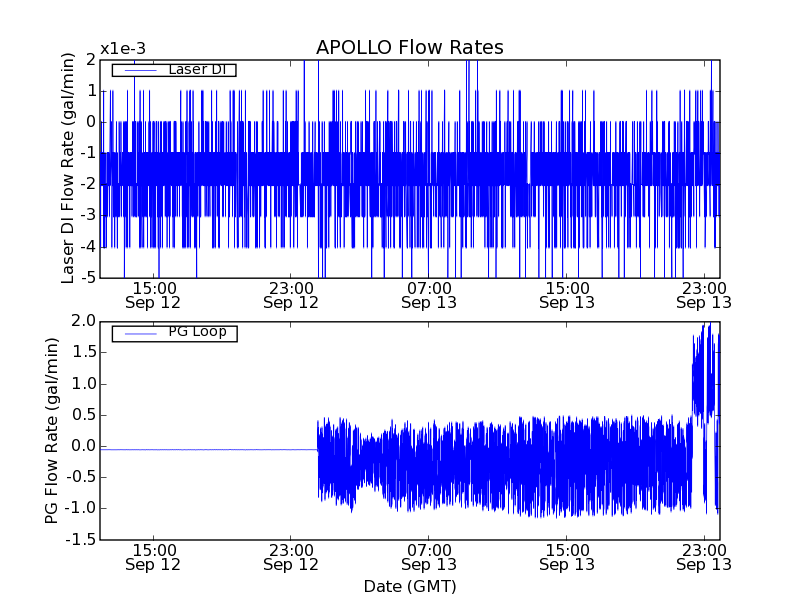Click the Date (GMT) x-axis label
The height and width of the screenshot is (600, 800).
(409, 586)
